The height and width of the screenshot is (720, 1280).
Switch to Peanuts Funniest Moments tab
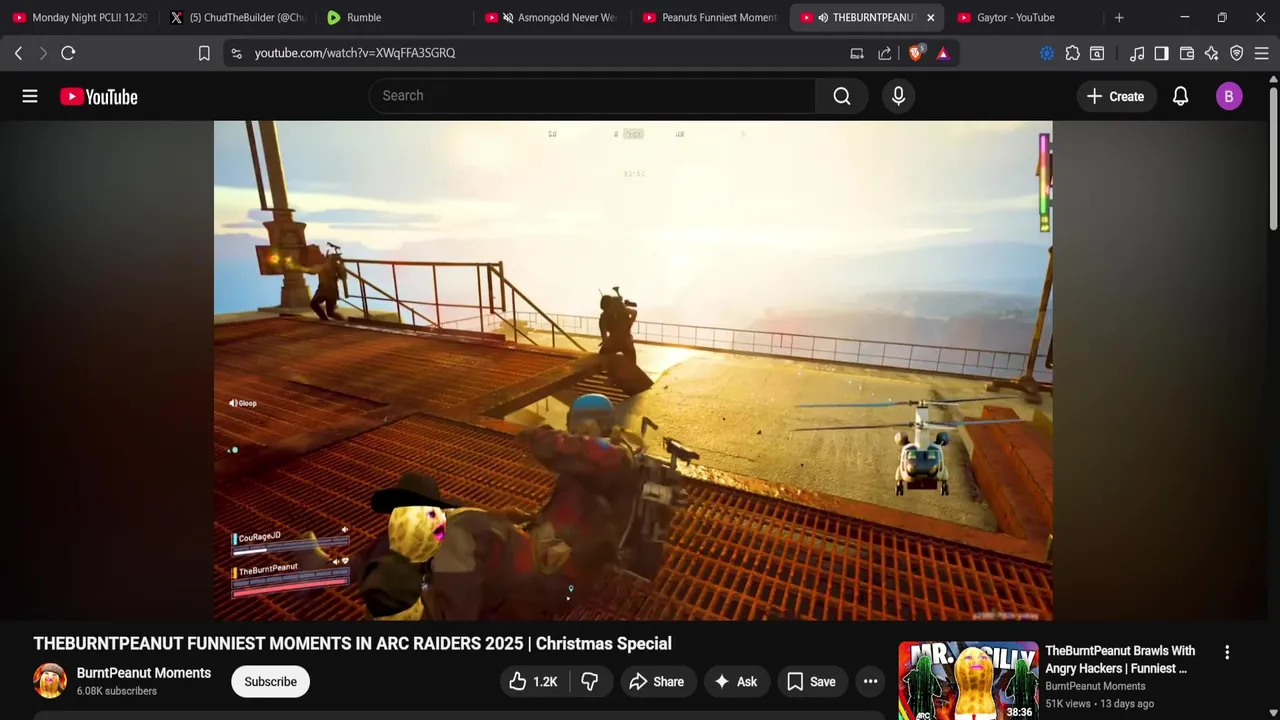pyautogui.click(x=710, y=17)
